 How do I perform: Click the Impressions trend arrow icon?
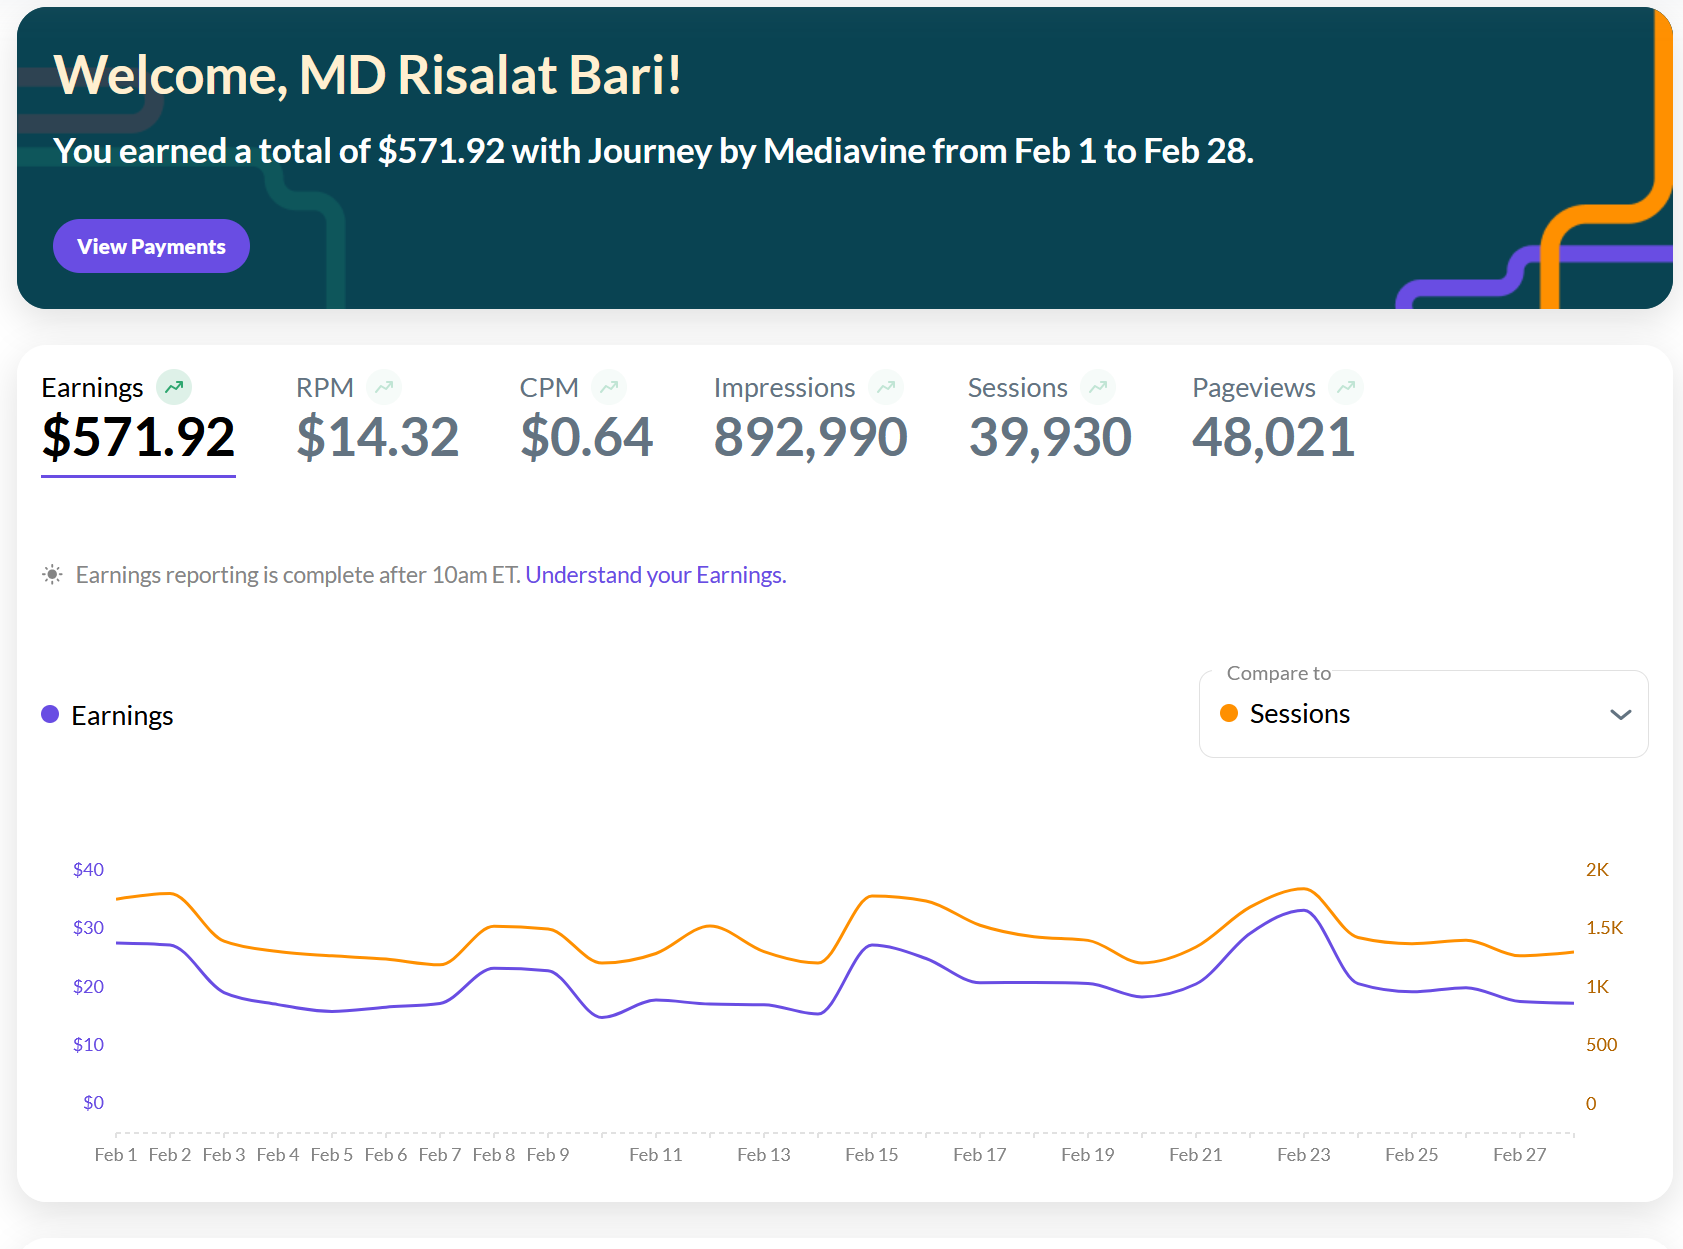tap(886, 387)
